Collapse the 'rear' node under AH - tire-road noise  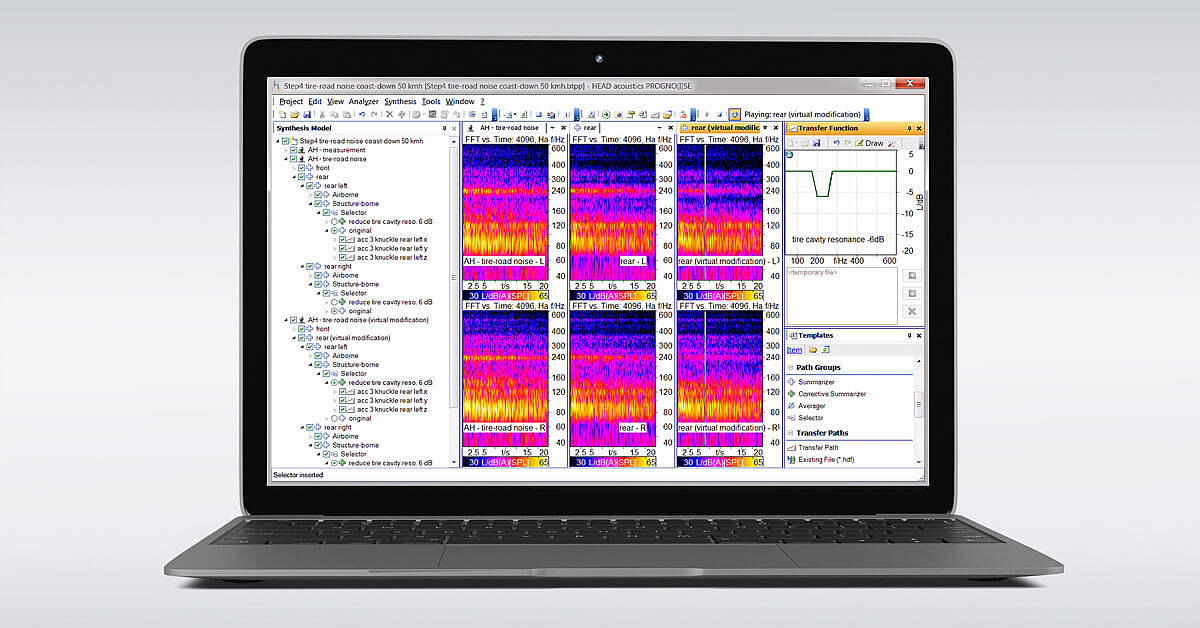[x=294, y=177]
